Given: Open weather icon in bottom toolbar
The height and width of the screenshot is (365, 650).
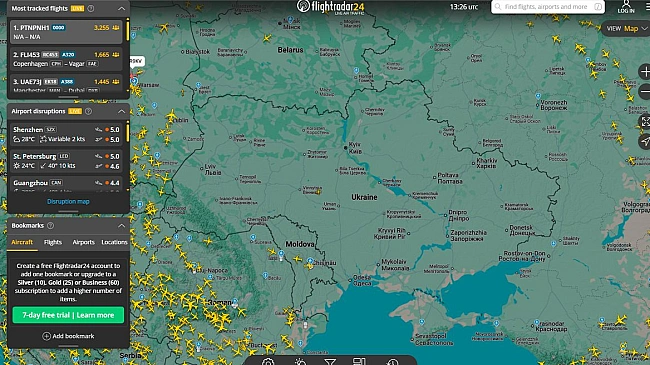Looking at the screenshot, I should (x=300, y=362).
